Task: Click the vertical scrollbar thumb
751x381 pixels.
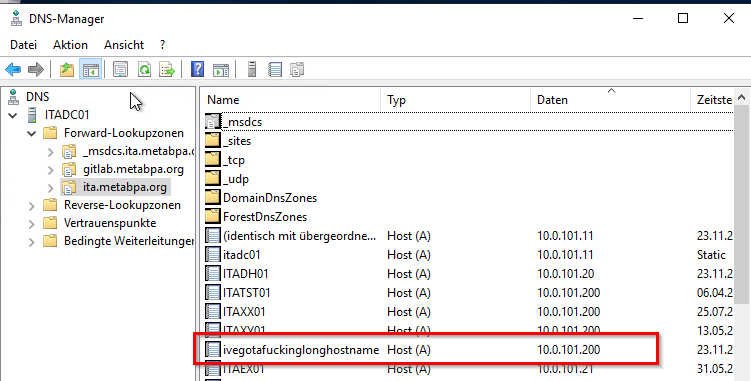Action: (742, 205)
